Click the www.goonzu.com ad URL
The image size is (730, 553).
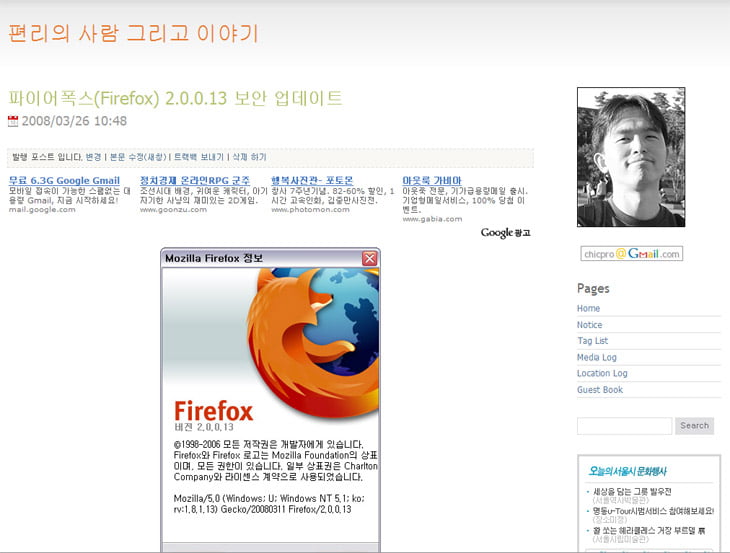pyautogui.click(x=173, y=209)
